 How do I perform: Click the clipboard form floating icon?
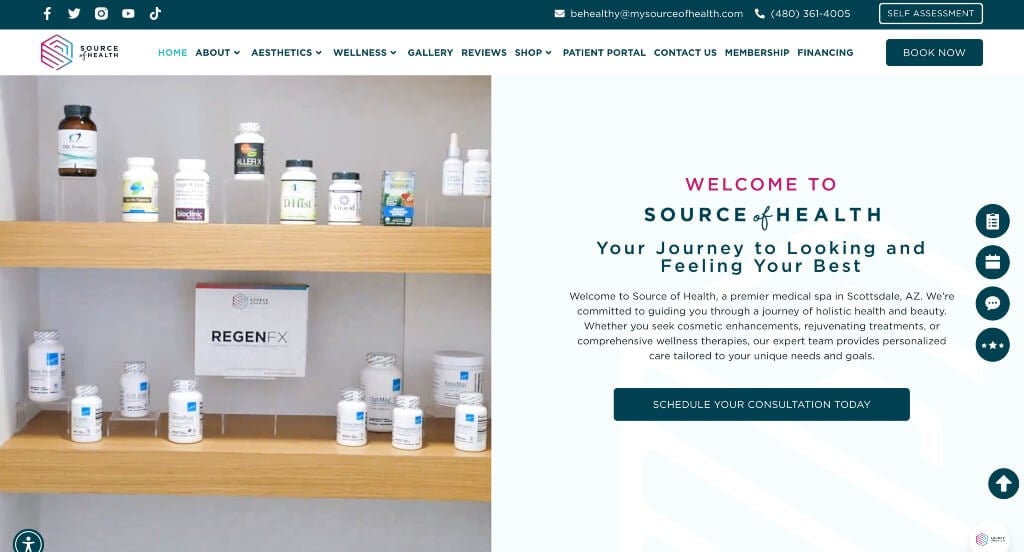(992, 221)
